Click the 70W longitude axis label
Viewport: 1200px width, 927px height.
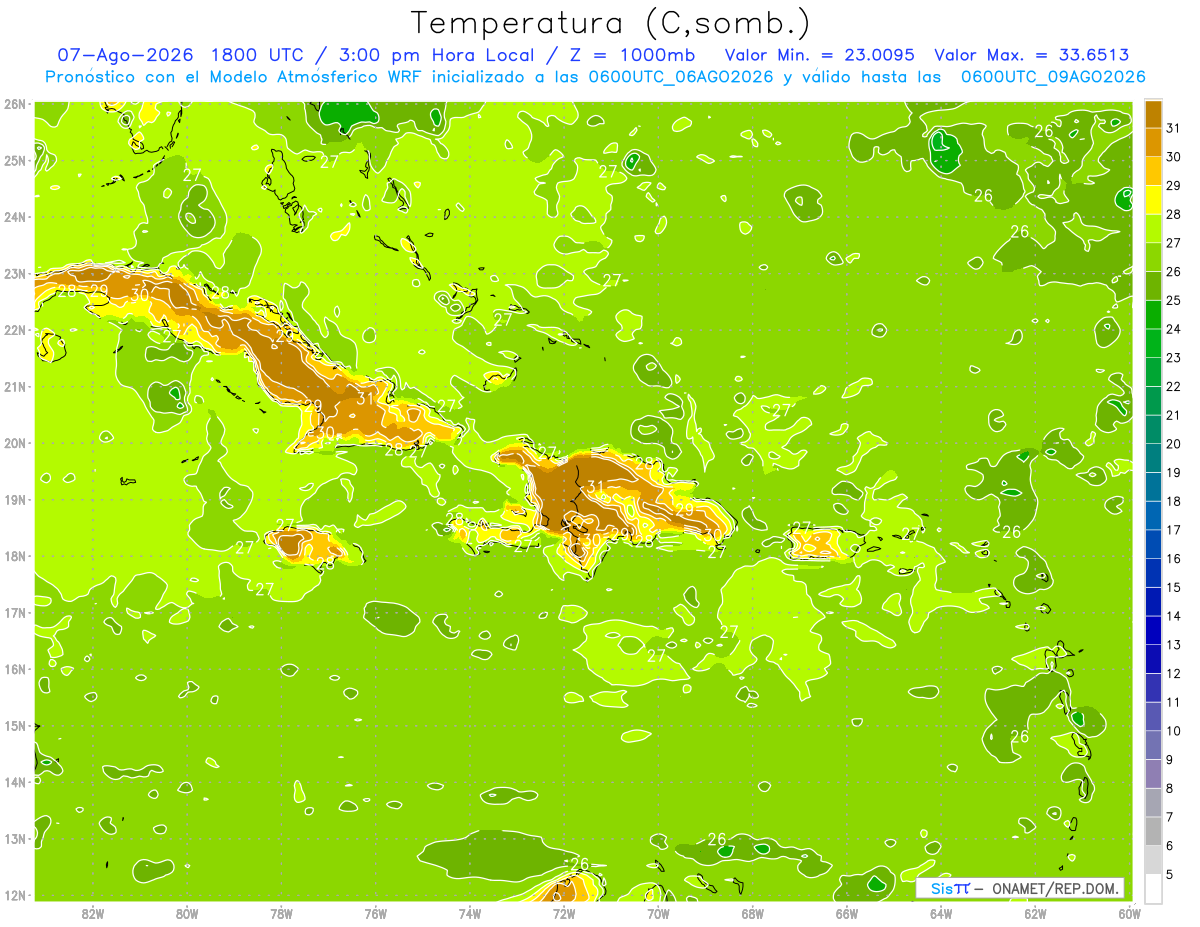658,913
